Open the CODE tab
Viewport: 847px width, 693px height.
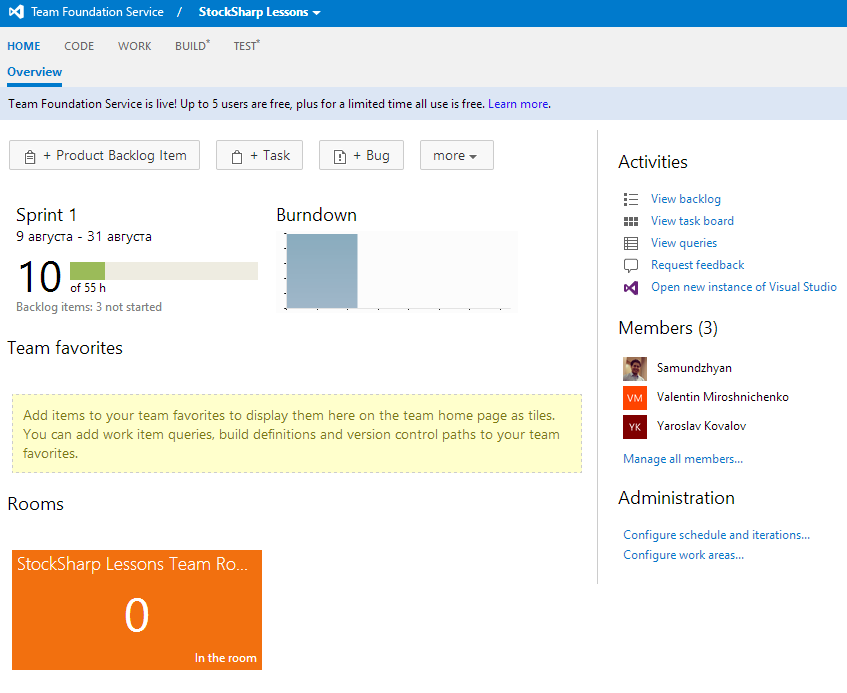click(79, 46)
